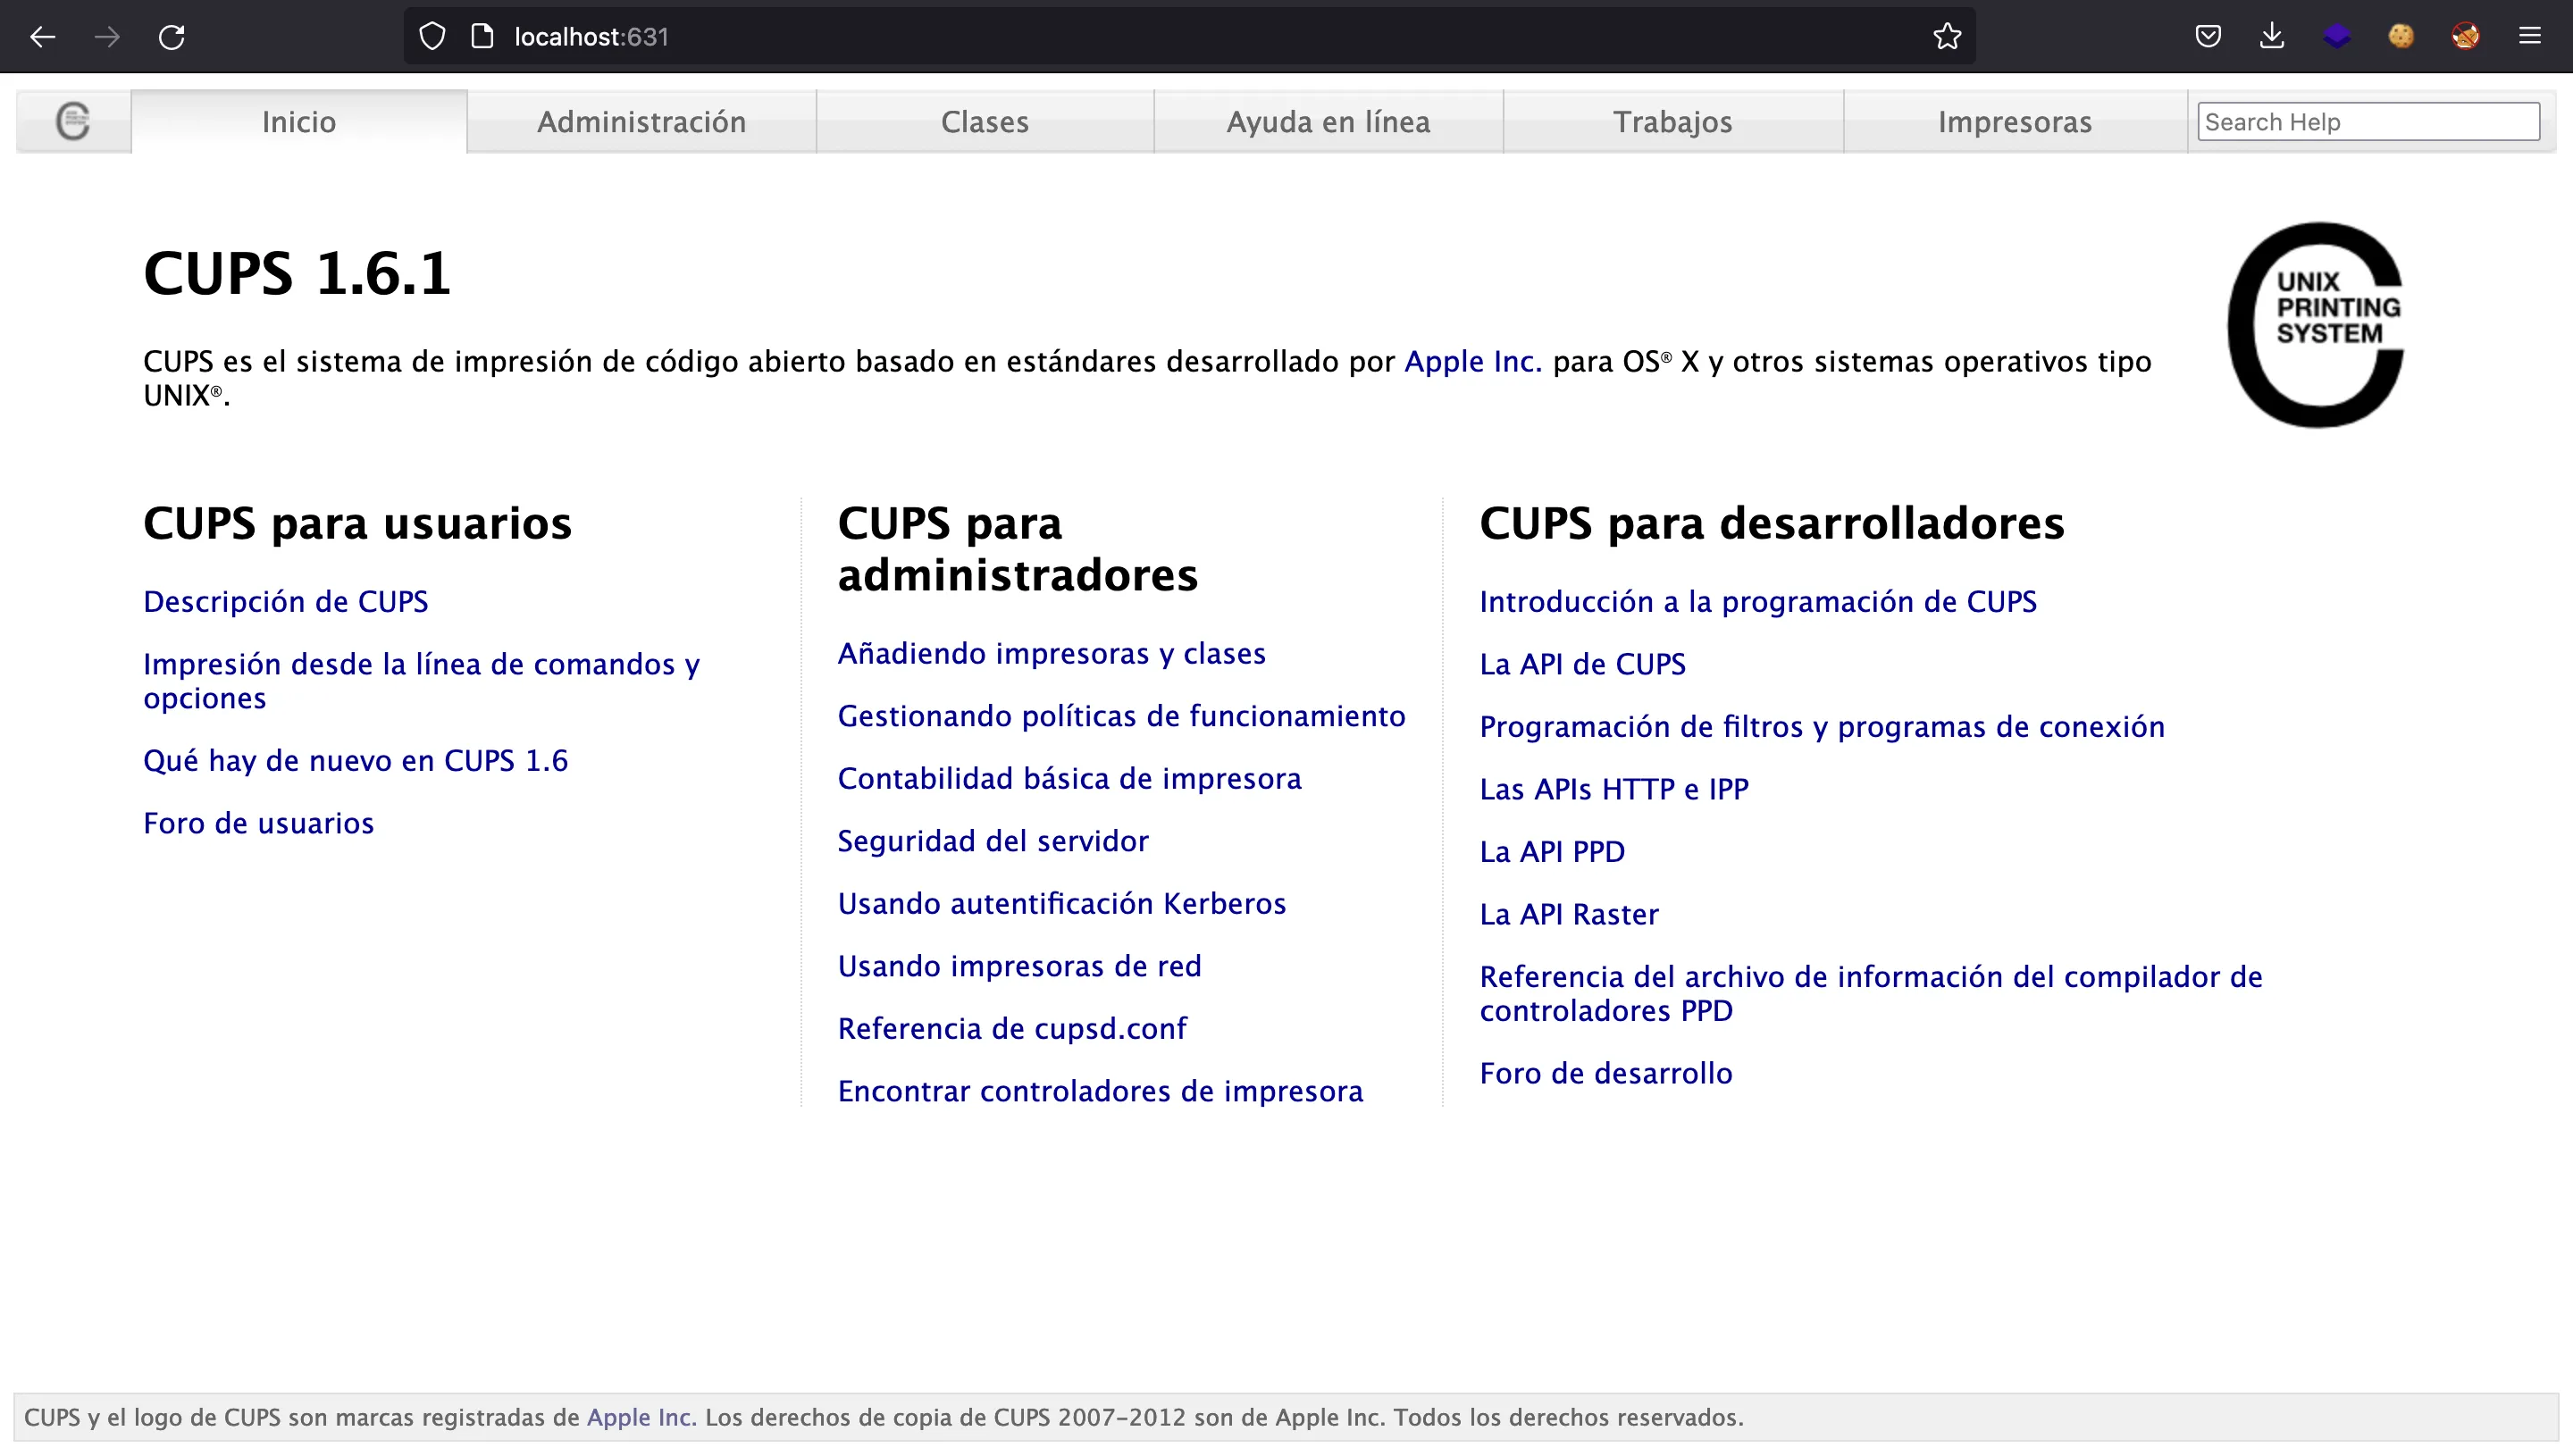
Task: Open the downloads arrow icon
Action: (x=2272, y=37)
